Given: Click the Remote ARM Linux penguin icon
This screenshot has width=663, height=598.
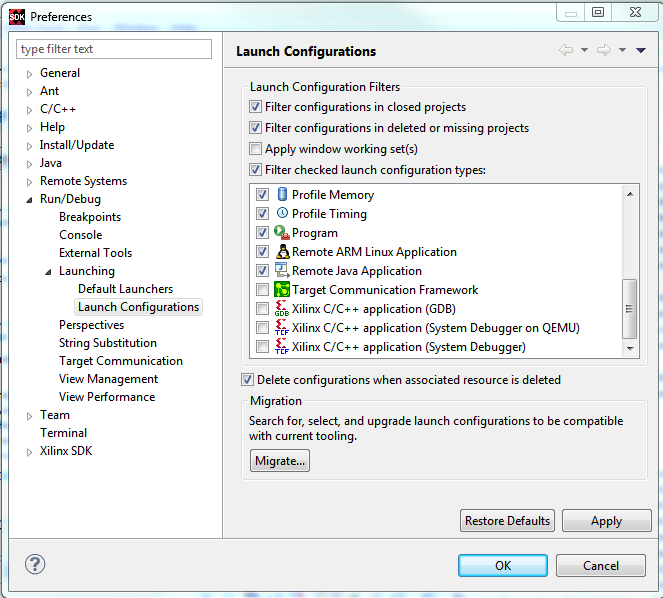Looking at the screenshot, I should 282,252.
